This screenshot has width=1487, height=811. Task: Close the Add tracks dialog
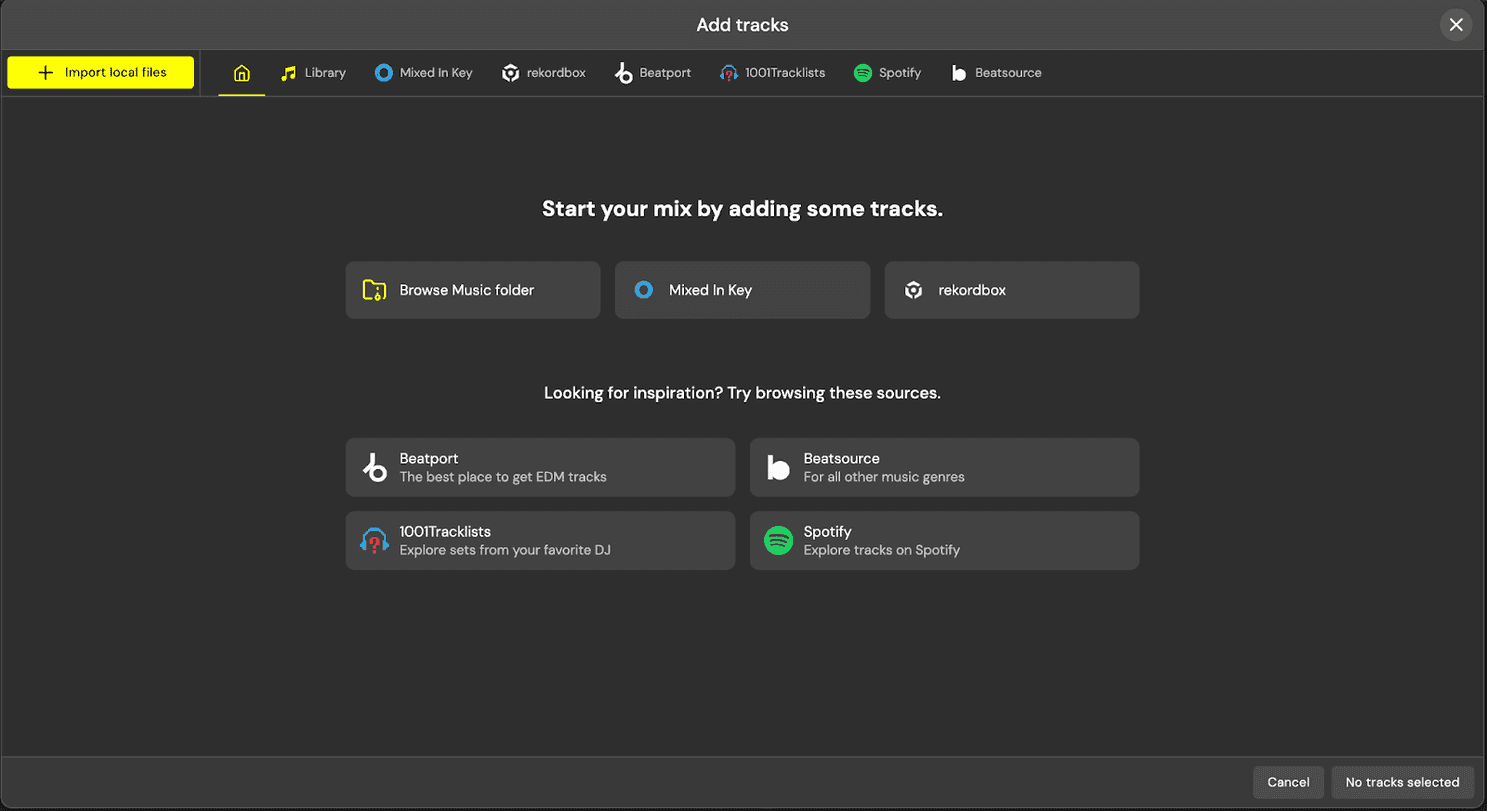(x=1456, y=25)
